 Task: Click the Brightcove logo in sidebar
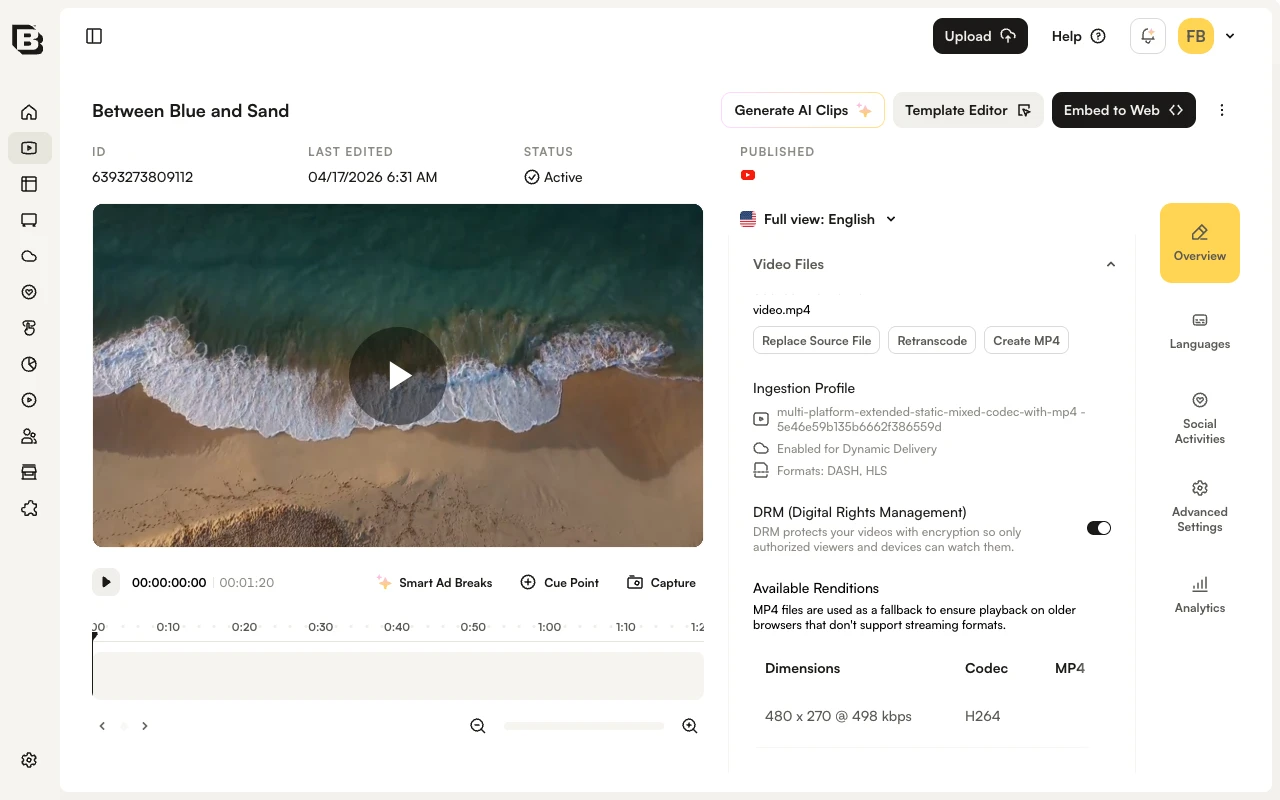point(28,38)
